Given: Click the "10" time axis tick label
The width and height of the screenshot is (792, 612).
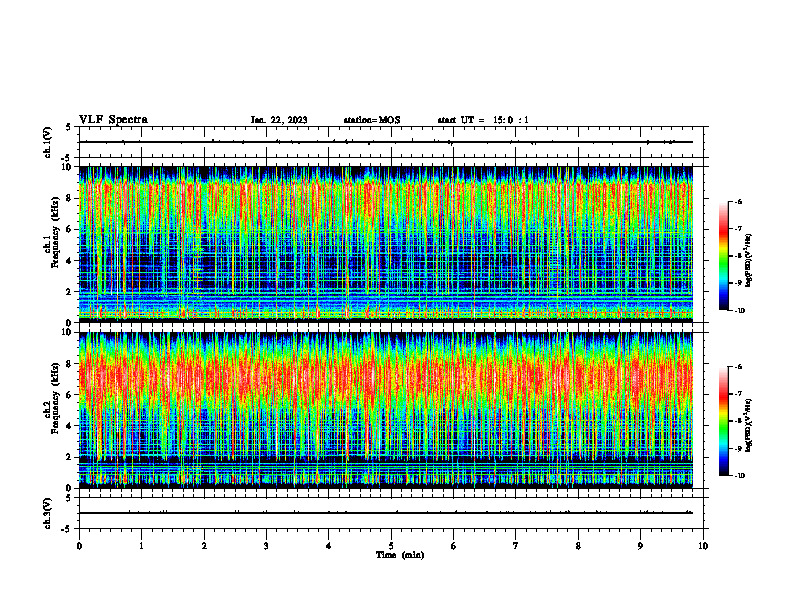Looking at the screenshot, I should (703, 546).
